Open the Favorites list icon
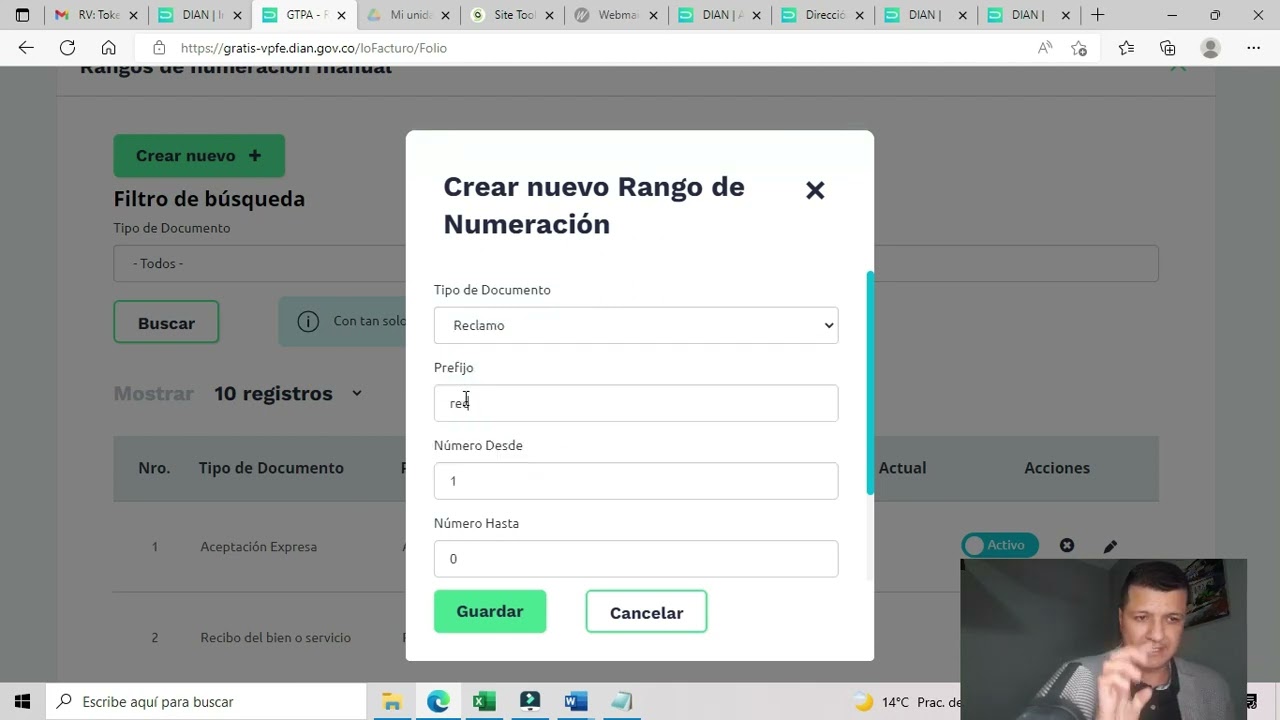The image size is (1280, 720). coord(1126,48)
